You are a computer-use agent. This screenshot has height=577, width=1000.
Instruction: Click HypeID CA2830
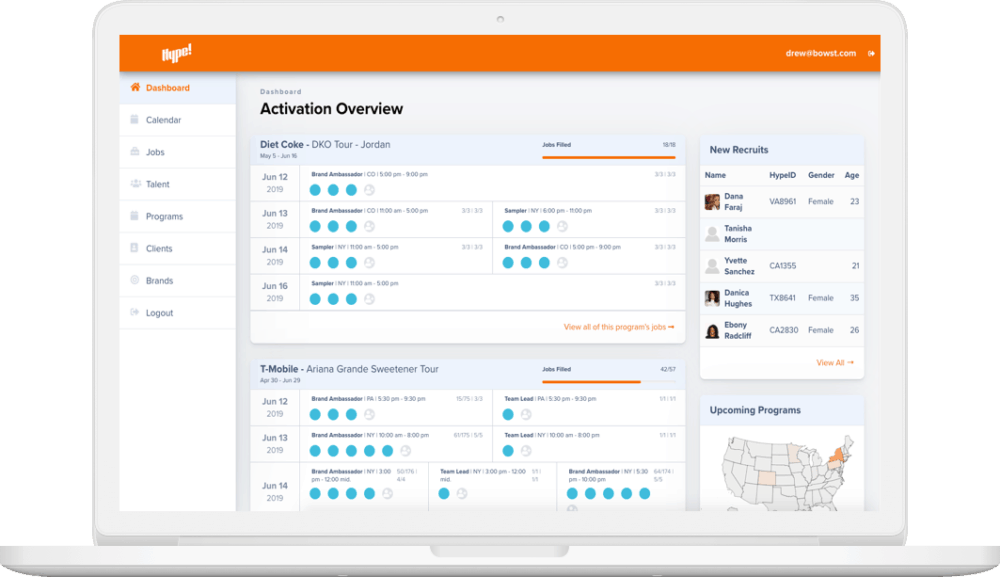(783, 330)
